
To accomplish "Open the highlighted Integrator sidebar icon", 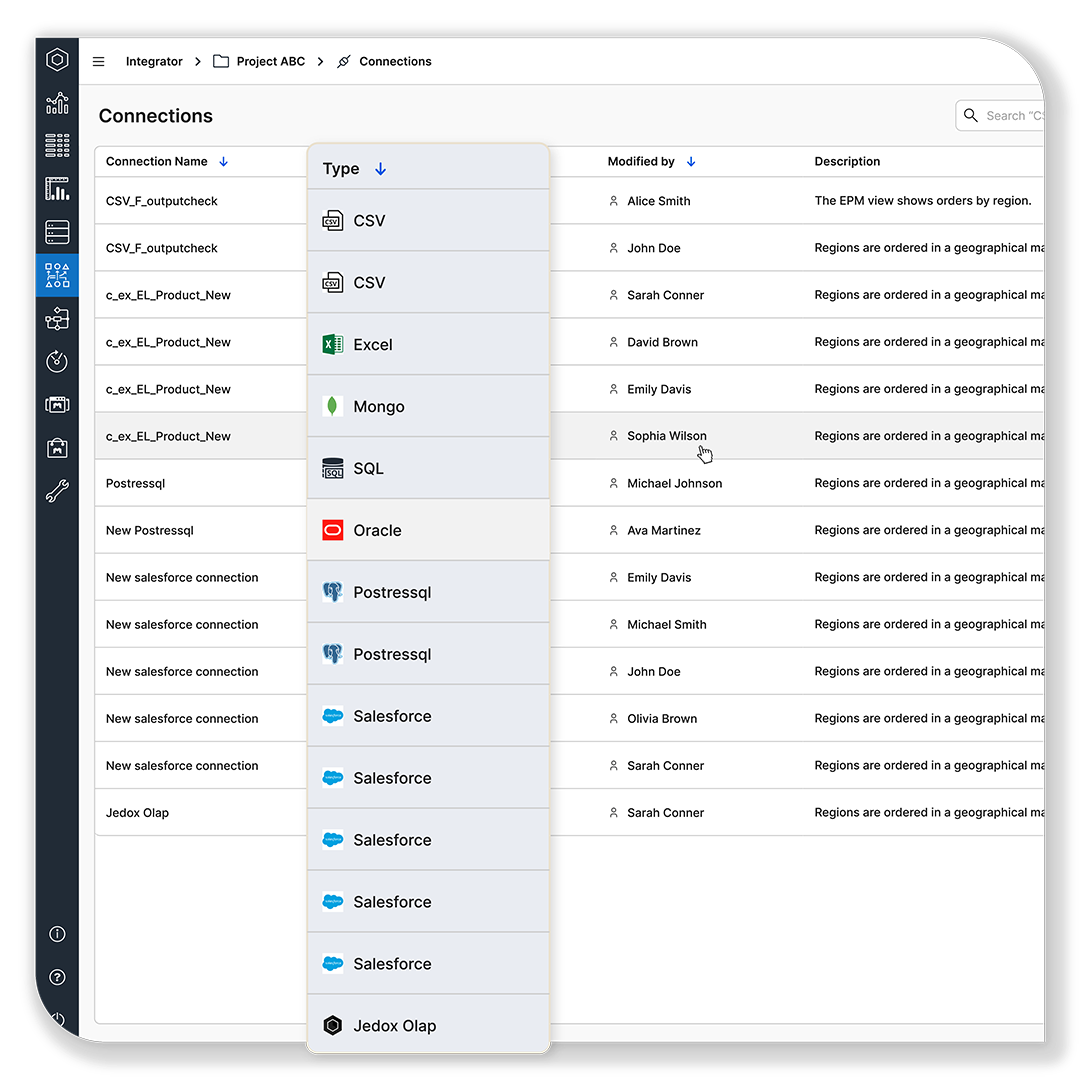I will (57, 274).
